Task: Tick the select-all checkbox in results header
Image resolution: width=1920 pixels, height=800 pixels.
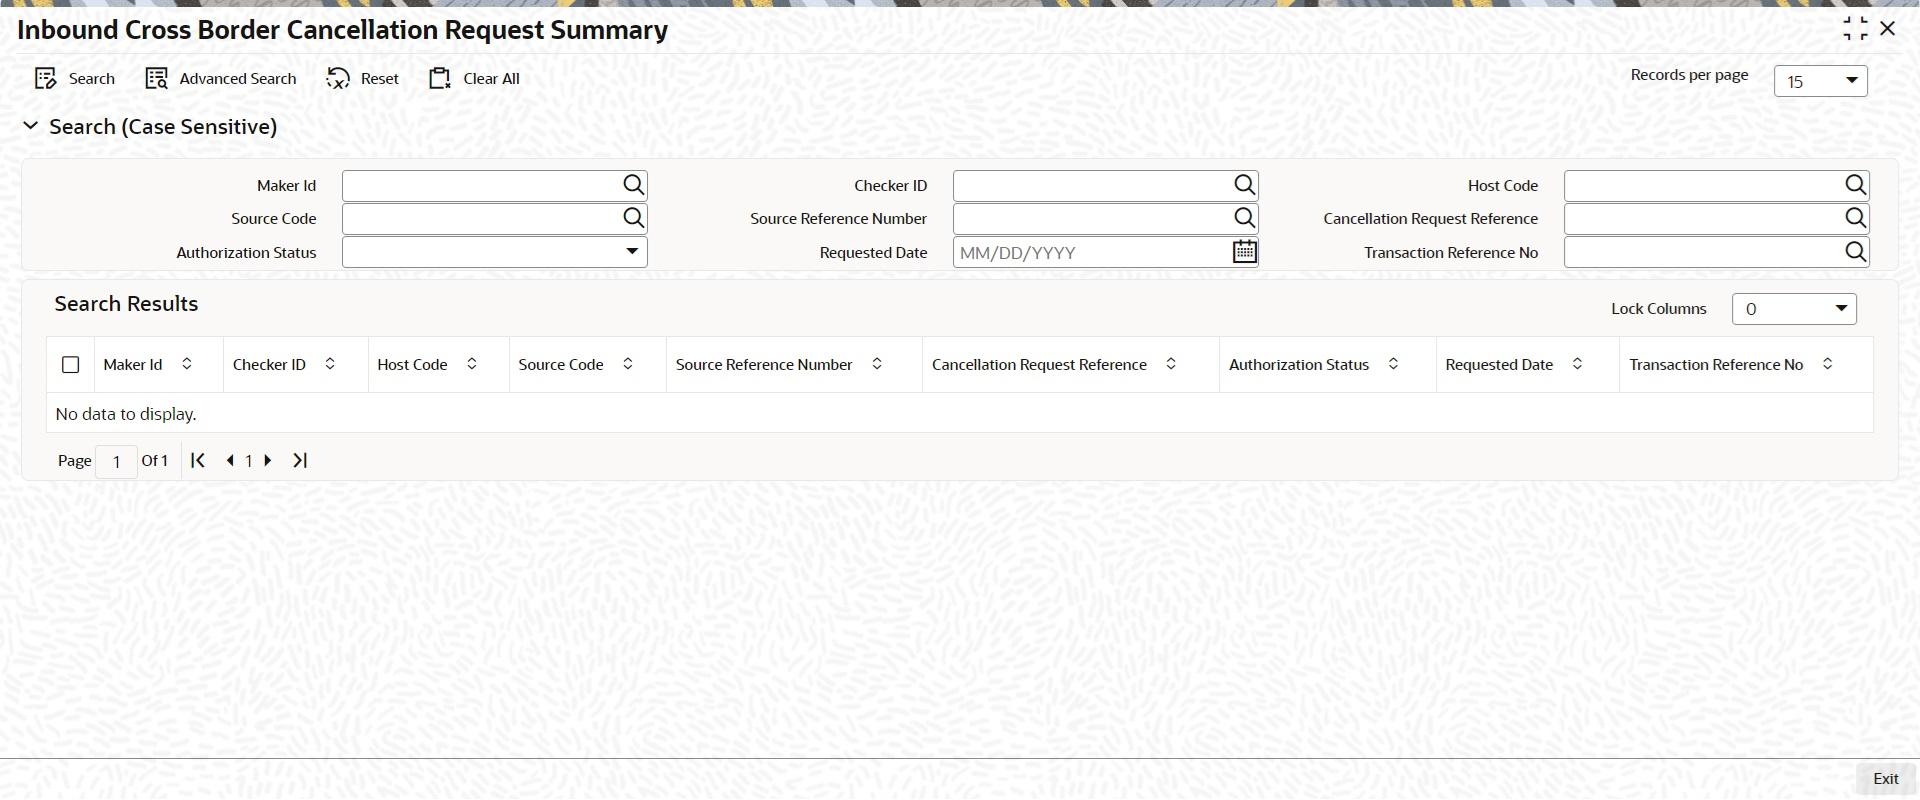Action: point(71,365)
